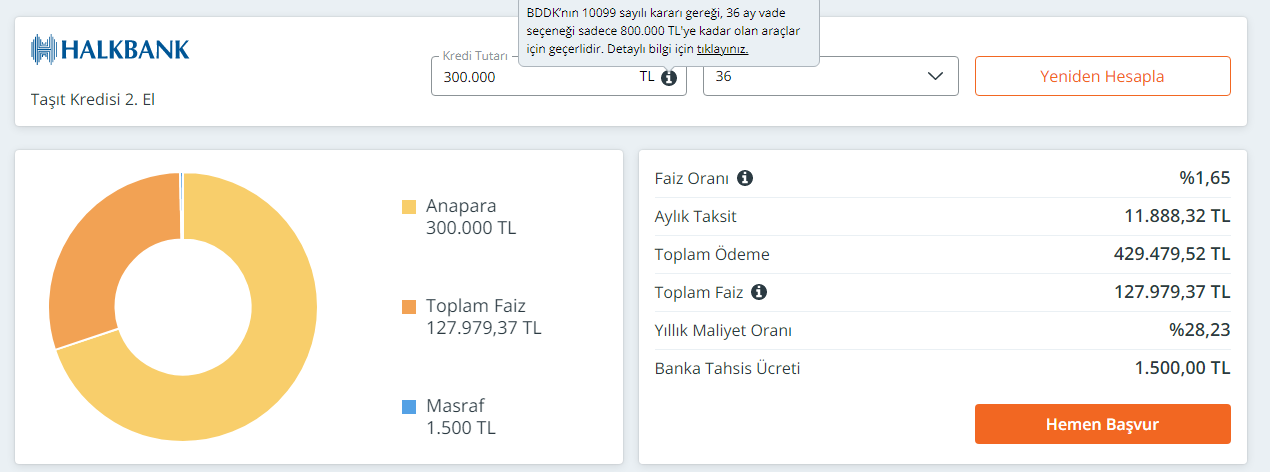
Task: Click the yellow Anapara legend swatch
Action: pos(409,207)
